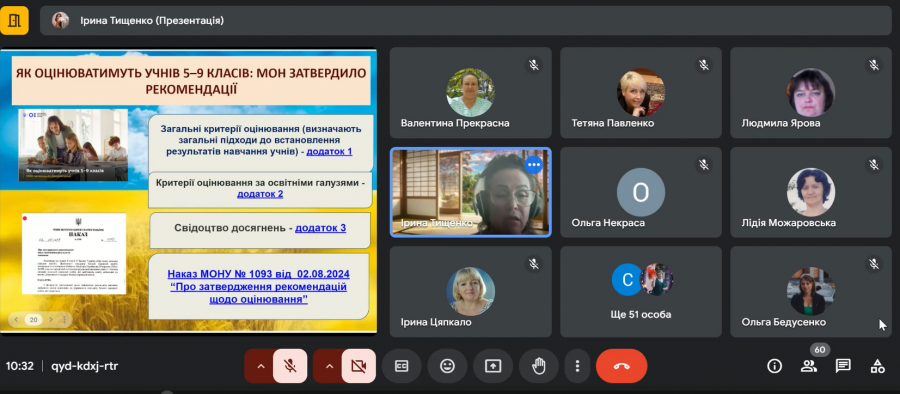Open the activities shapes icon

[x=877, y=366]
